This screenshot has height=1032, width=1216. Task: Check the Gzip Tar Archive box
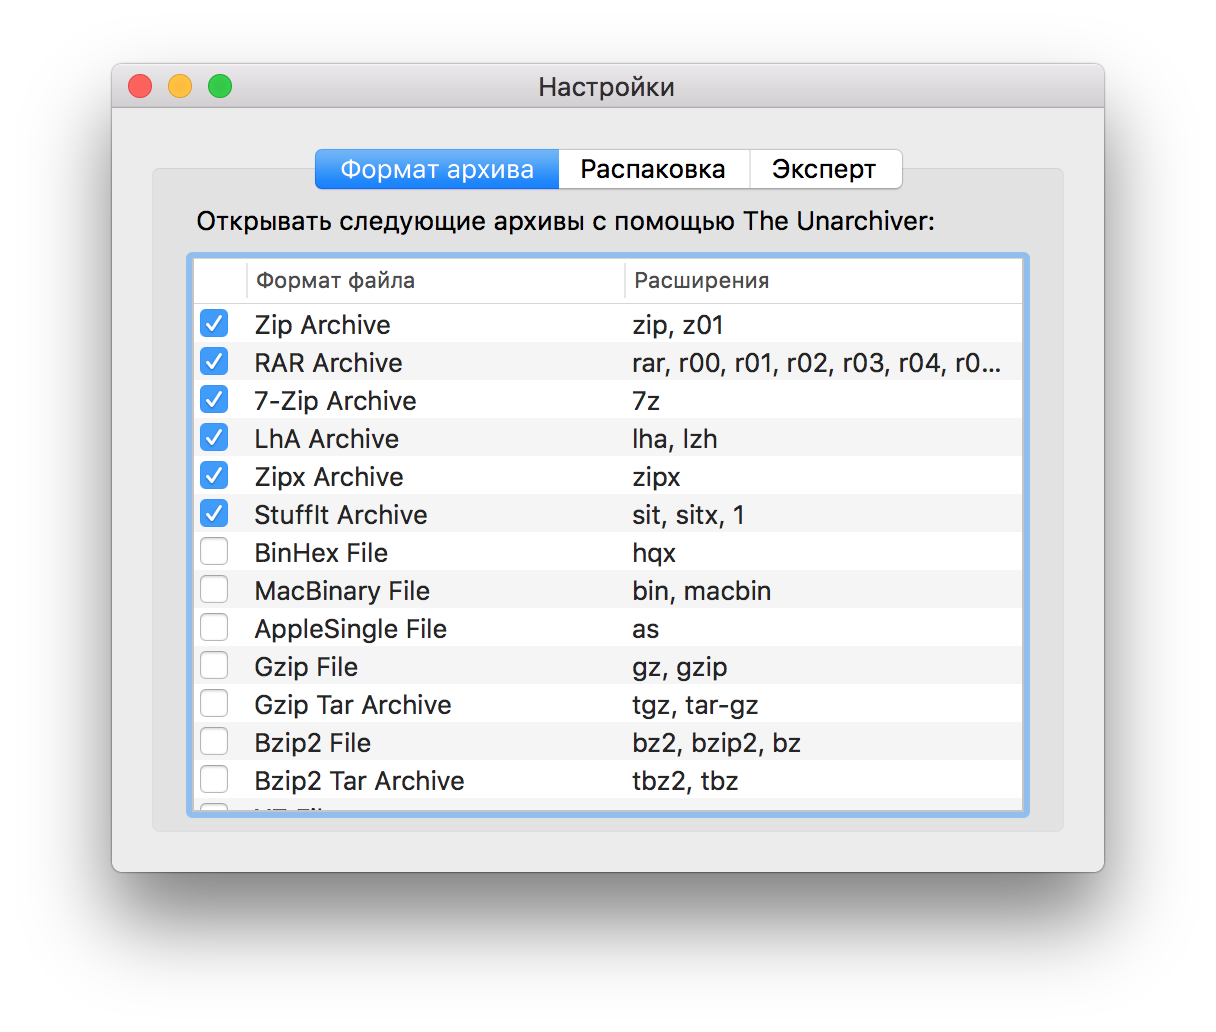click(214, 704)
